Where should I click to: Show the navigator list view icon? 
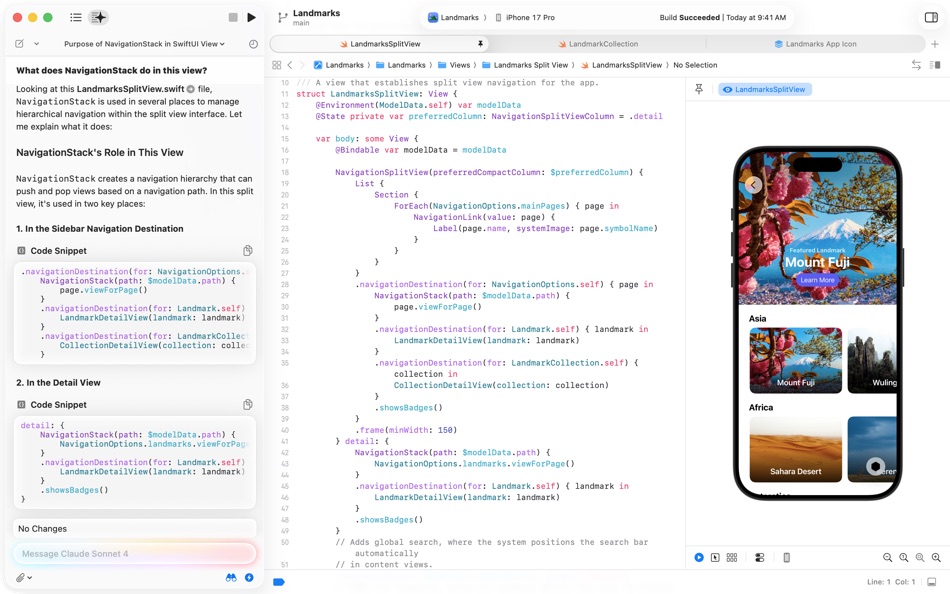coord(76,18)
